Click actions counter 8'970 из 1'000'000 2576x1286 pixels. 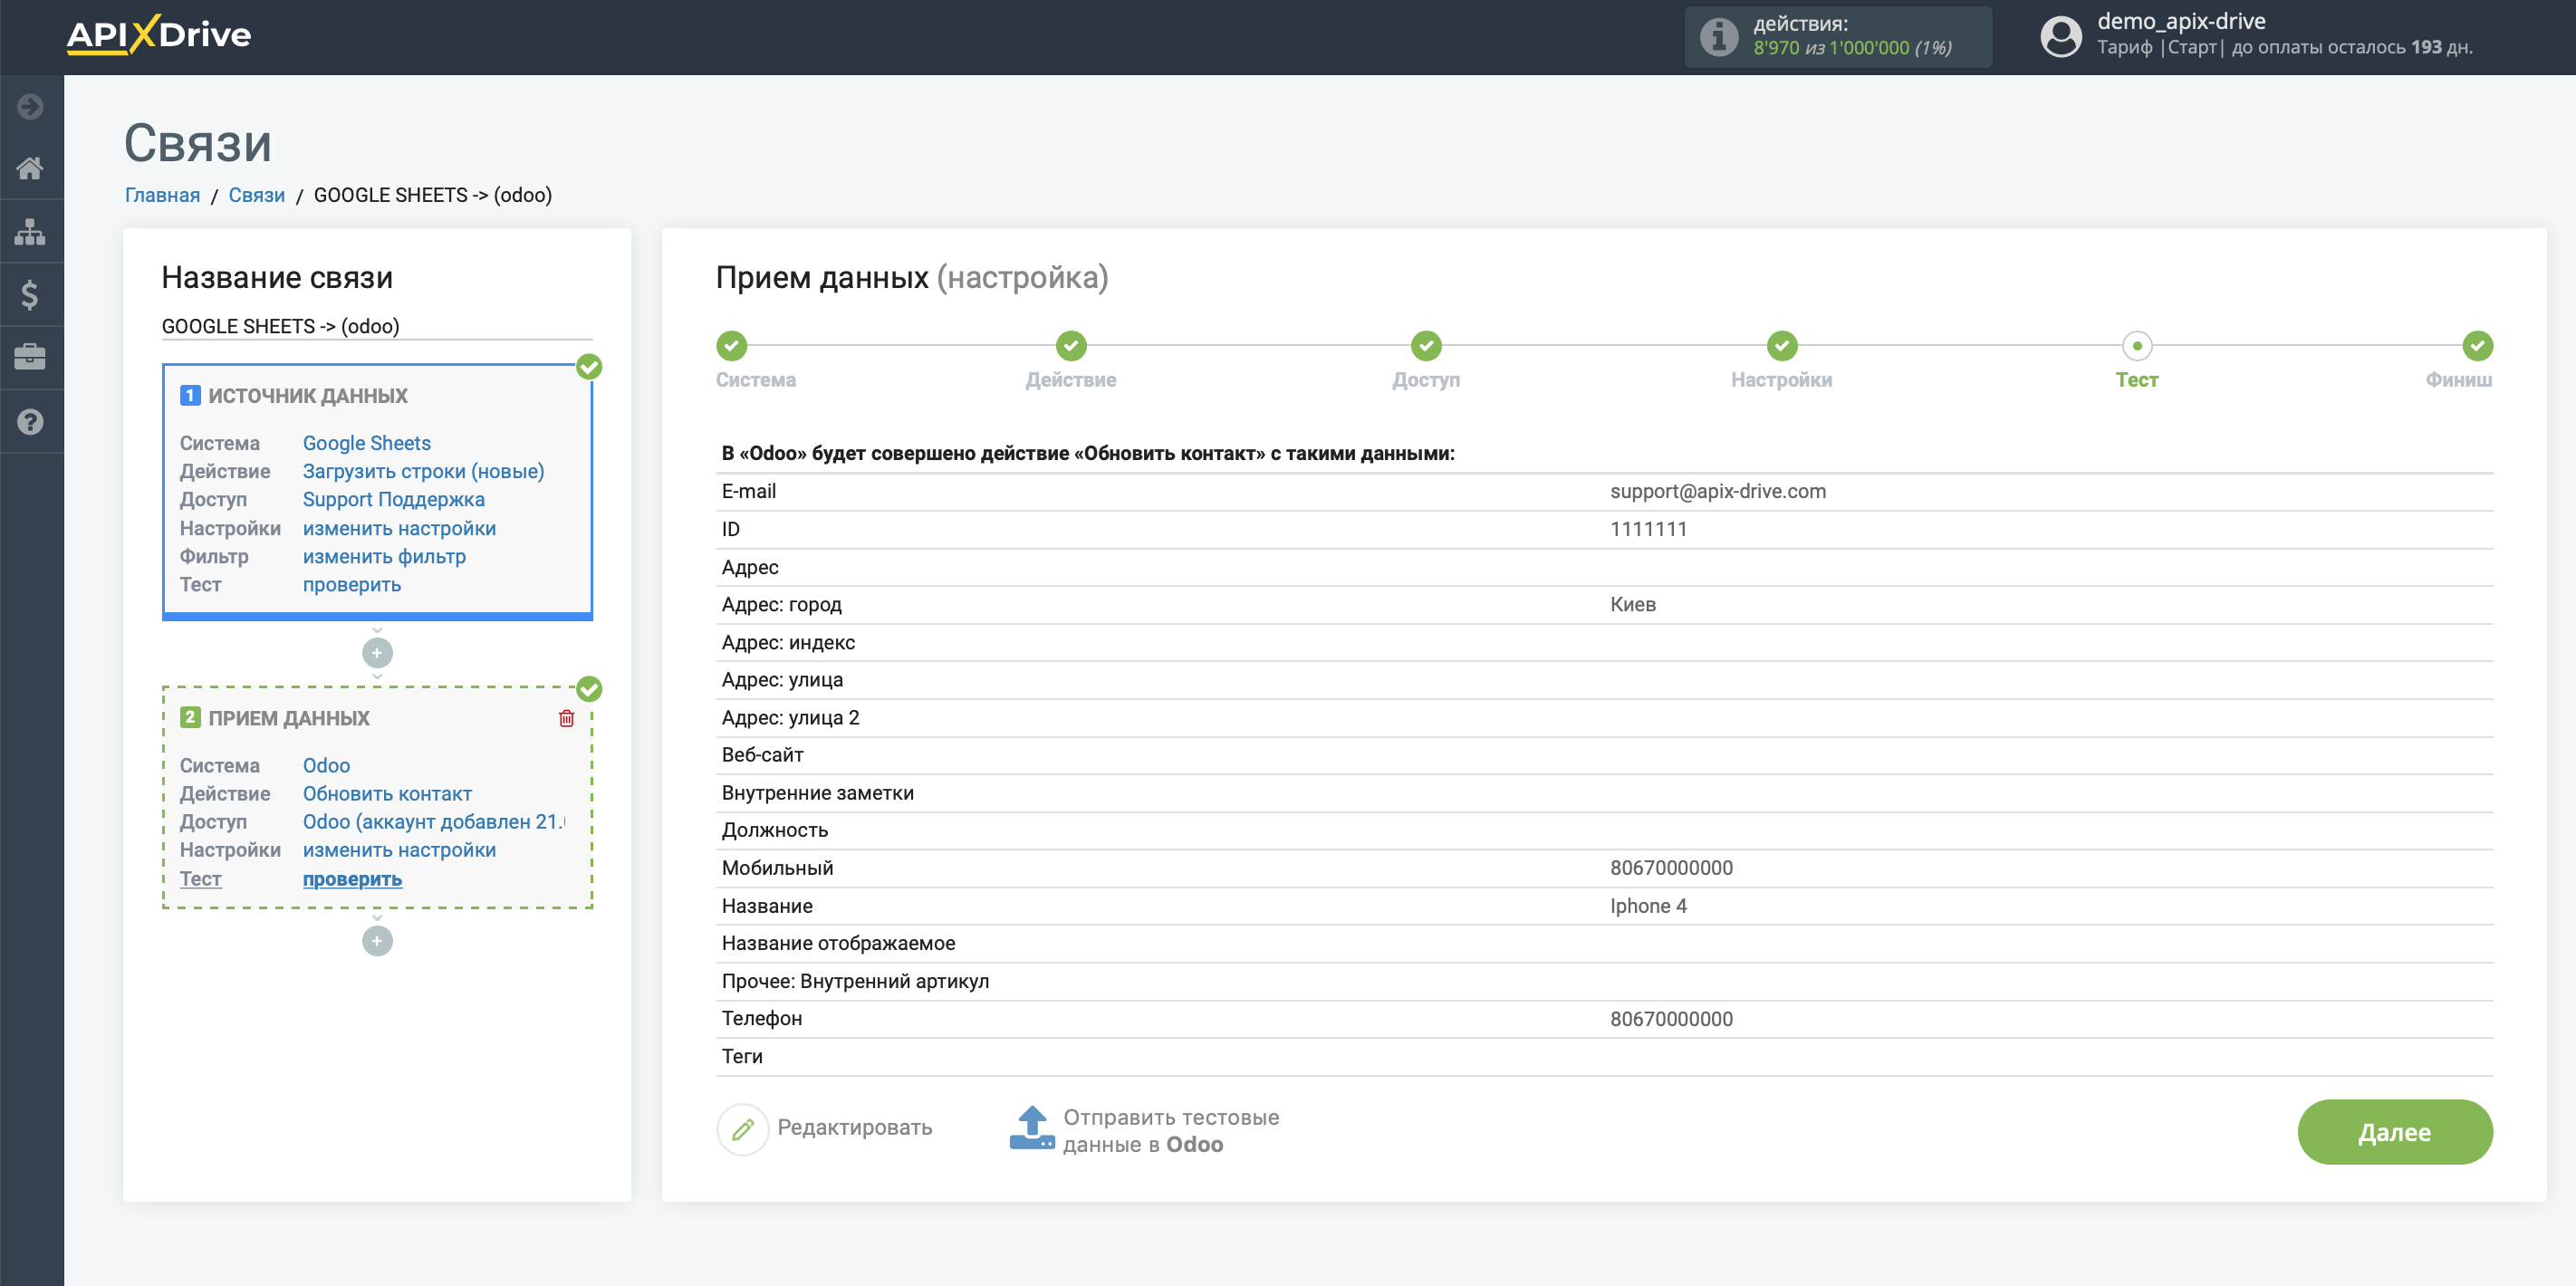1852,47
